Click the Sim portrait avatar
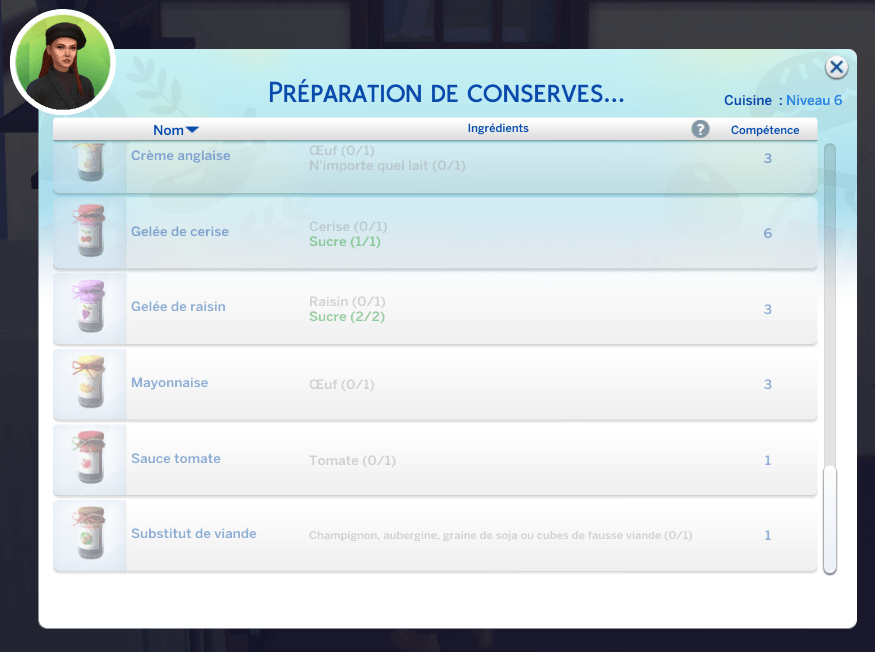The width and height of the screenshot is (875, 652). [62, 62]
